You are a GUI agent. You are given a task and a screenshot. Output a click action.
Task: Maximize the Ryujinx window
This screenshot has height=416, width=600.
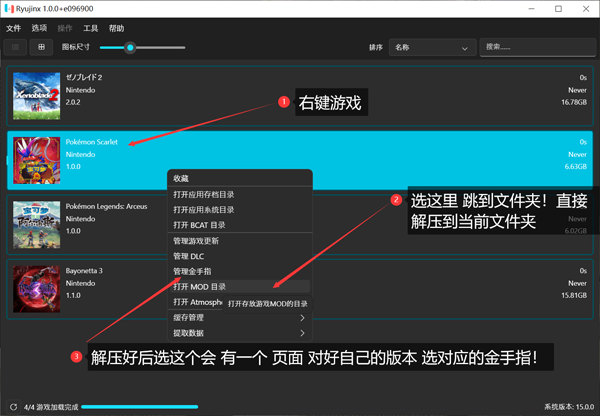(558, 8)
